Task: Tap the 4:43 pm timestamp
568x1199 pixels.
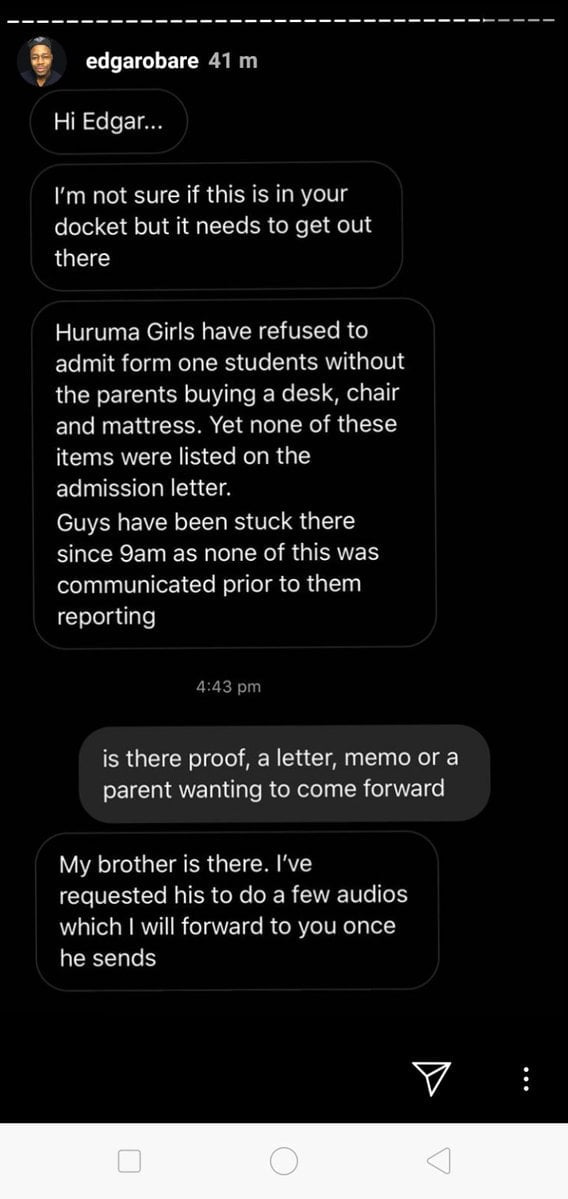Action: 229,687
